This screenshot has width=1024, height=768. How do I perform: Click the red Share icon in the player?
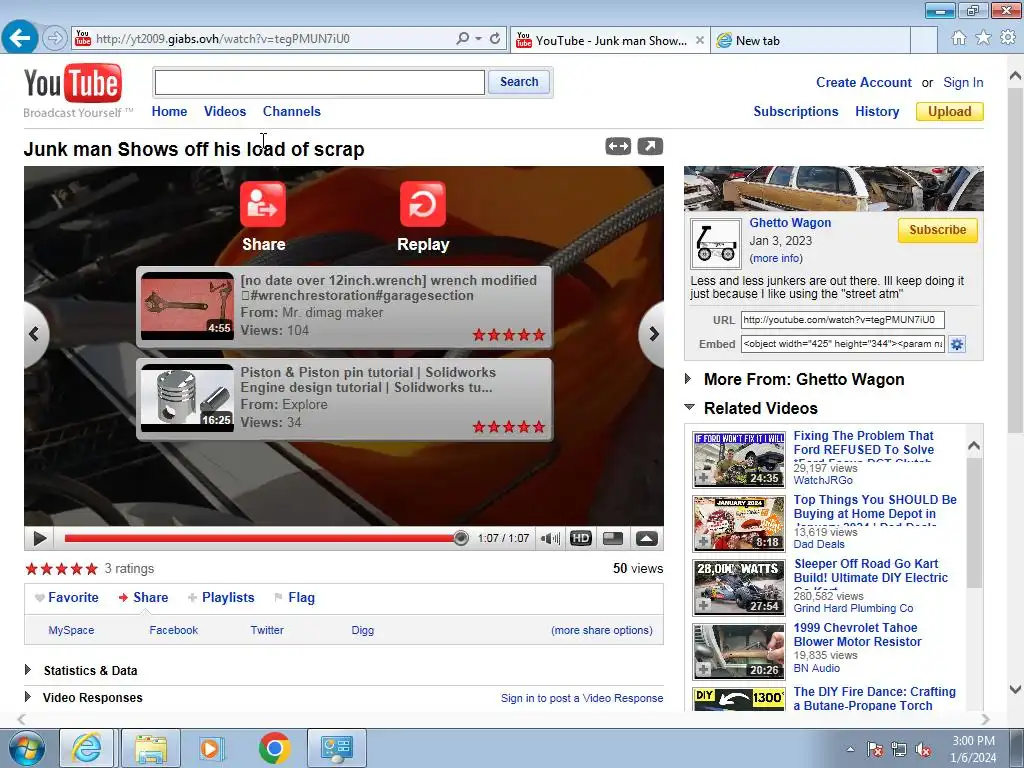(263, 204)
